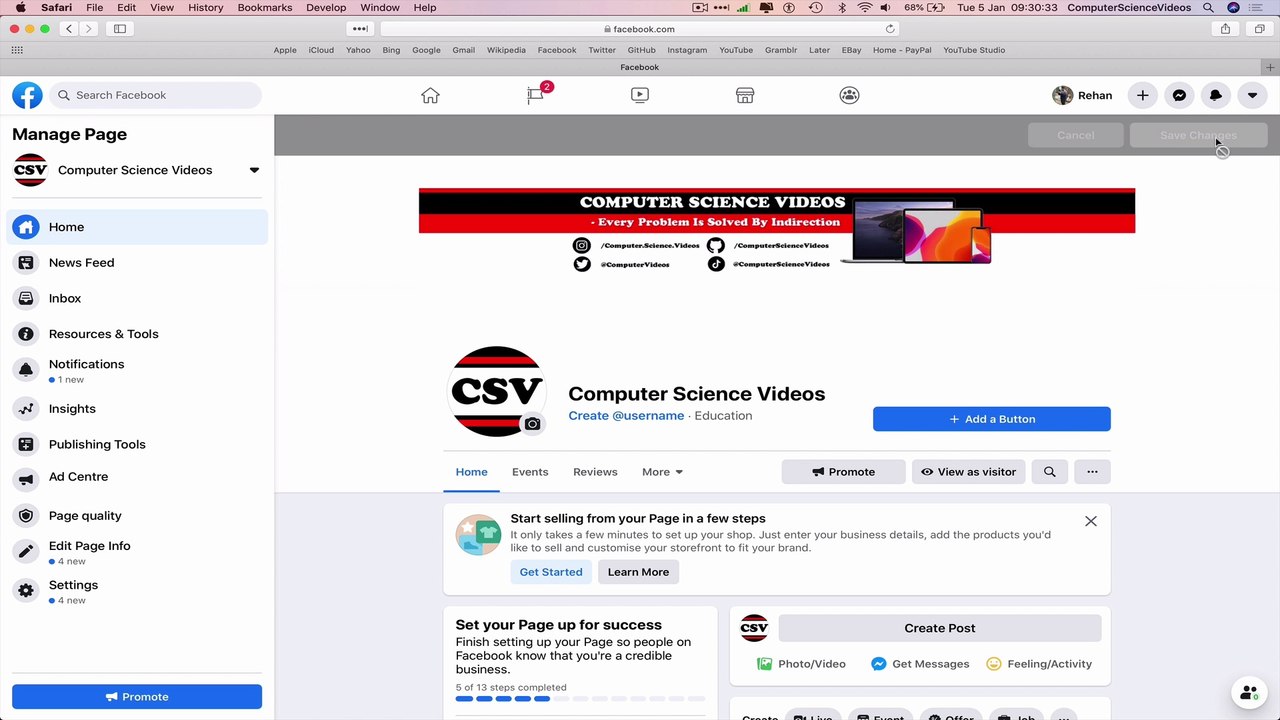Click the Create @username link
Viewport: 1280px width, 720px height.
tap(626, 416)
